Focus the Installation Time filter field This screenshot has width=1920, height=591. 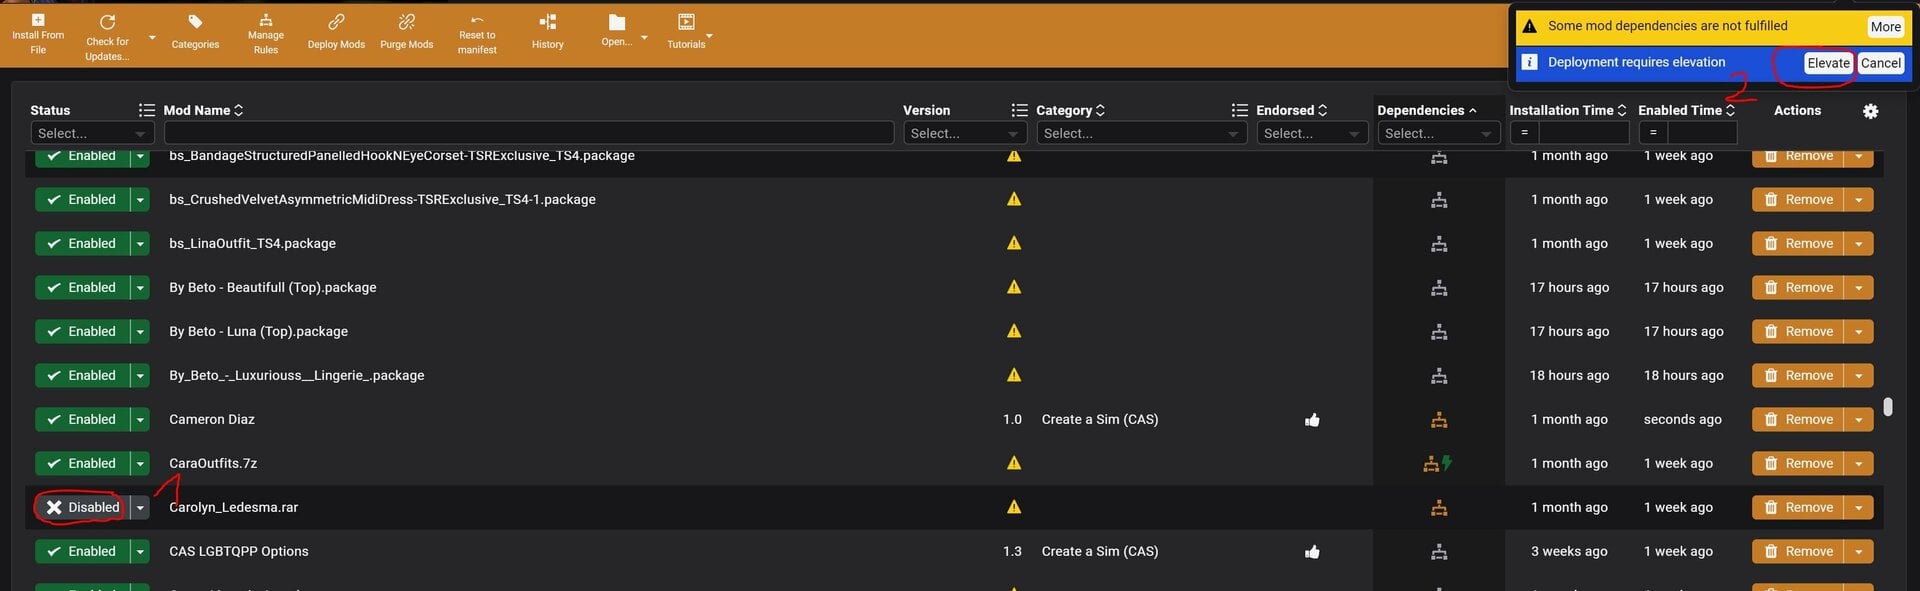tap(1584, 133)
